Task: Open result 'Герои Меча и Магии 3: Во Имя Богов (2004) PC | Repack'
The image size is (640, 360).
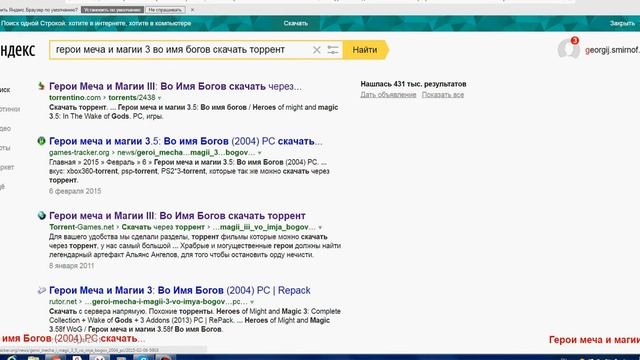Action: [x=180, y=290]
